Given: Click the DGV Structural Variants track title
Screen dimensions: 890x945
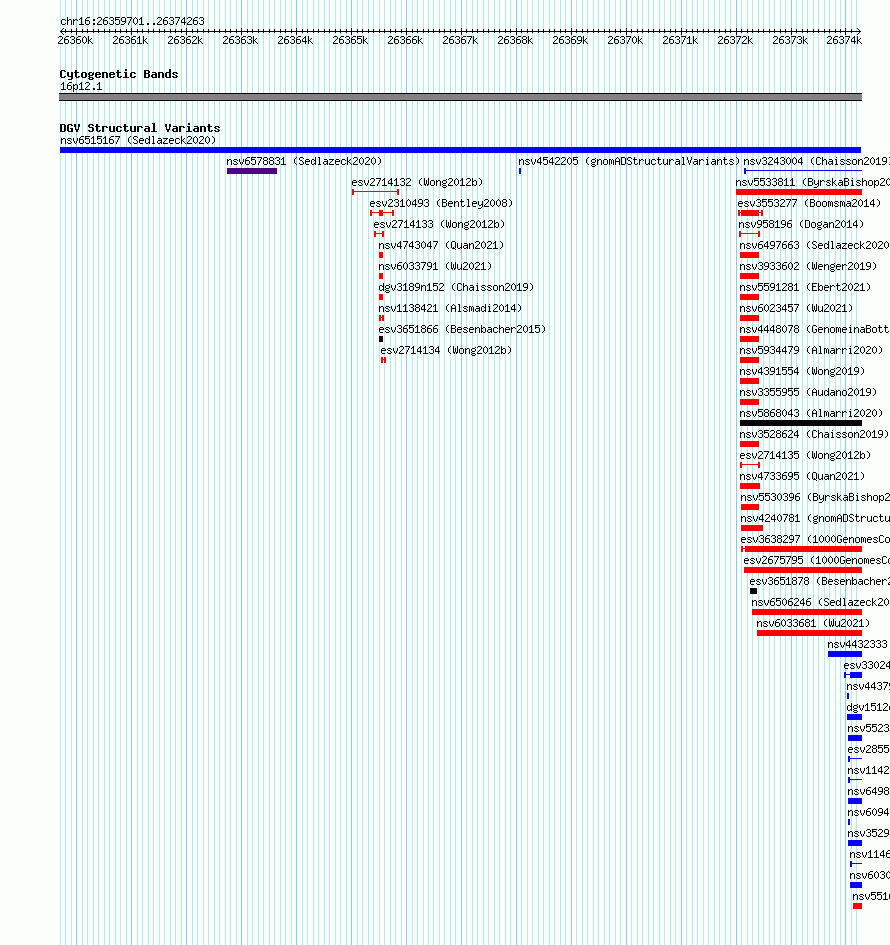Looking at the screenshot, I should tap(140, 128).
